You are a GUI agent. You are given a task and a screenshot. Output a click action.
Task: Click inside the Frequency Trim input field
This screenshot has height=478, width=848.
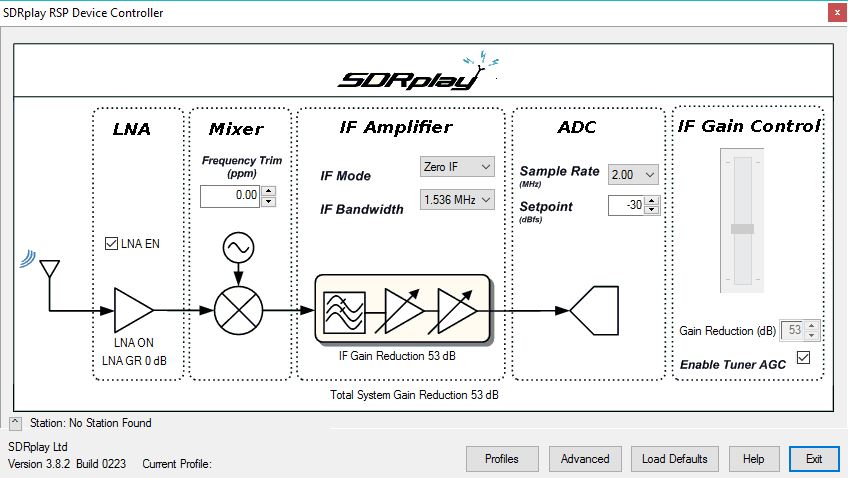click(x=230, y=196)
